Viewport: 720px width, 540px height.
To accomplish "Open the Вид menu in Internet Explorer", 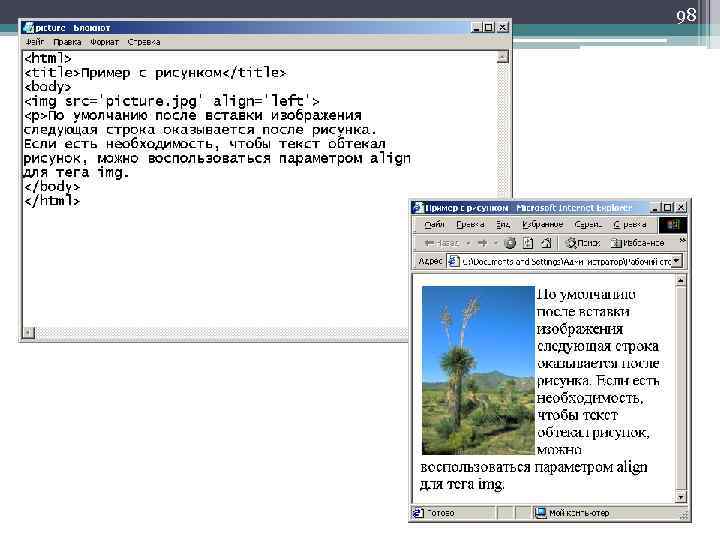I will point(503,225).
